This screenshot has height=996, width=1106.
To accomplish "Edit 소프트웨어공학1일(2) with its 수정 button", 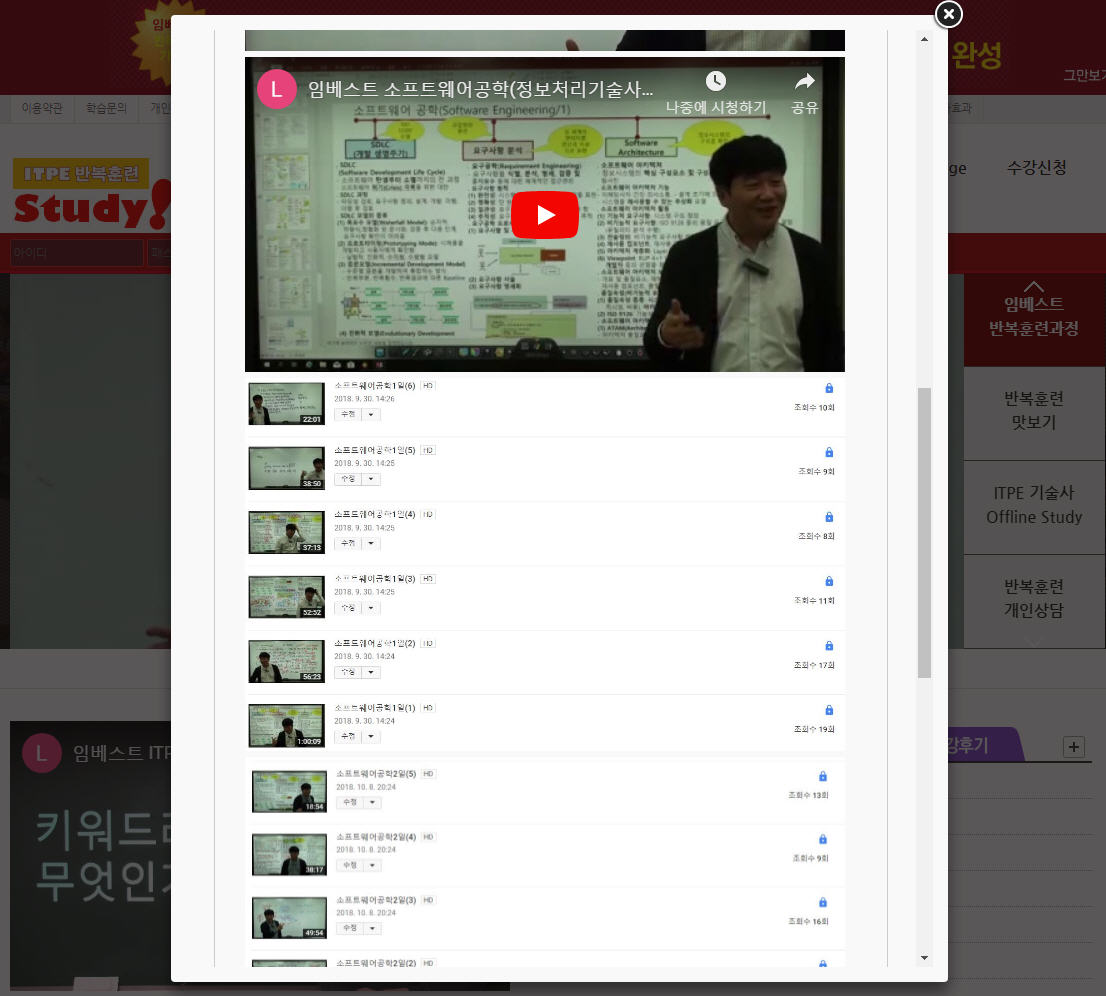I will click(348, 672).
